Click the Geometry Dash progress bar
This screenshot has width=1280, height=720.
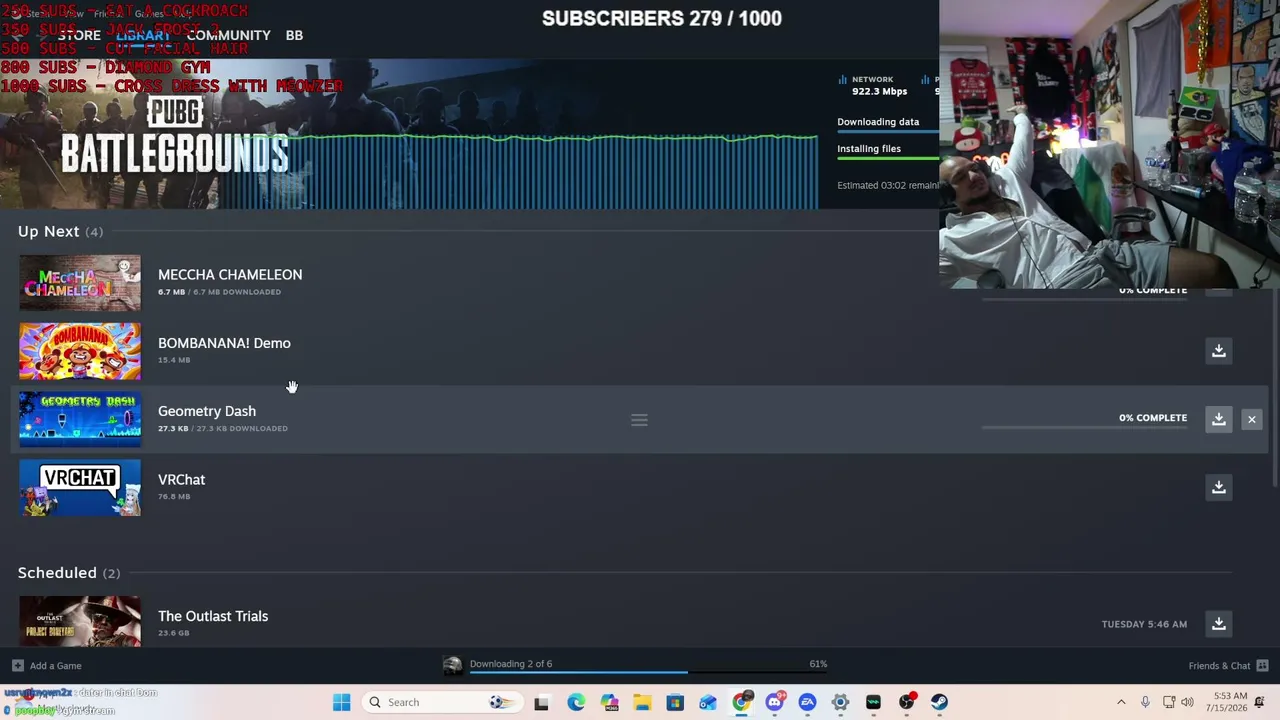pyautogui.click(x=1084, y=427)
